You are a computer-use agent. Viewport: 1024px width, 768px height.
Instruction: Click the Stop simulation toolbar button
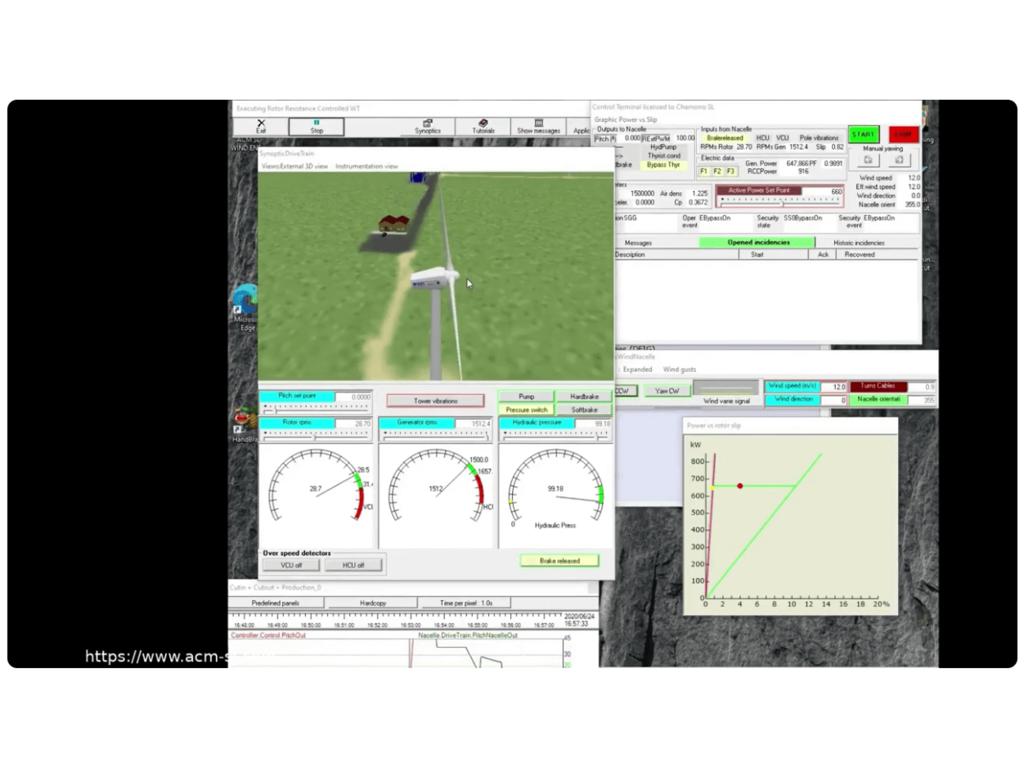tap(317, 126)
